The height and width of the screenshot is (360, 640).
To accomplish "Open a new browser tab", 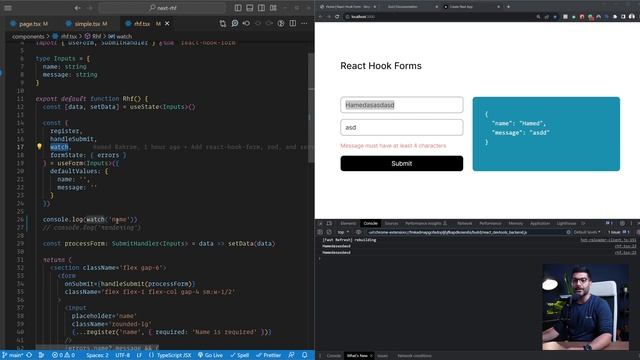I will tap(508, 7).
